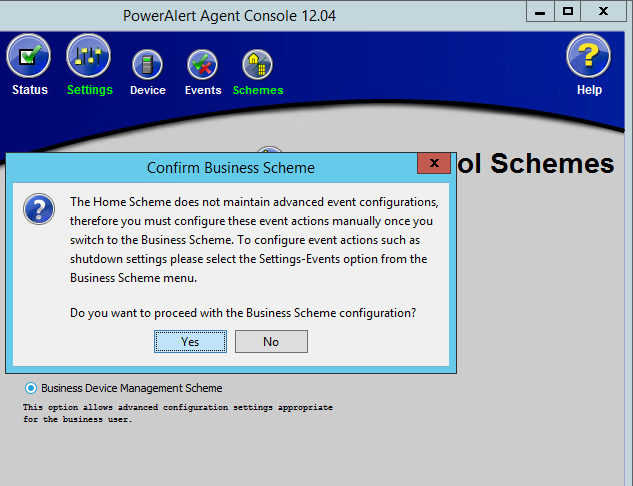The width and height of the screenshot is (633, 486).
Task: Maximize the PowerAlert Agent Console window
Action: coord(568,11)
